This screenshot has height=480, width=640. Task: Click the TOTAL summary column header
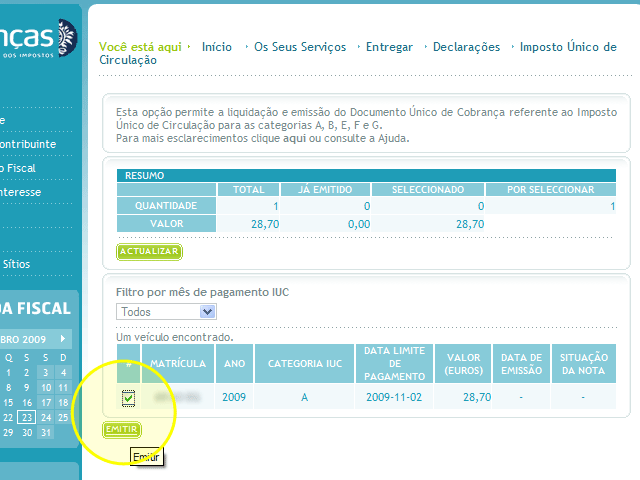click(249, 190)
